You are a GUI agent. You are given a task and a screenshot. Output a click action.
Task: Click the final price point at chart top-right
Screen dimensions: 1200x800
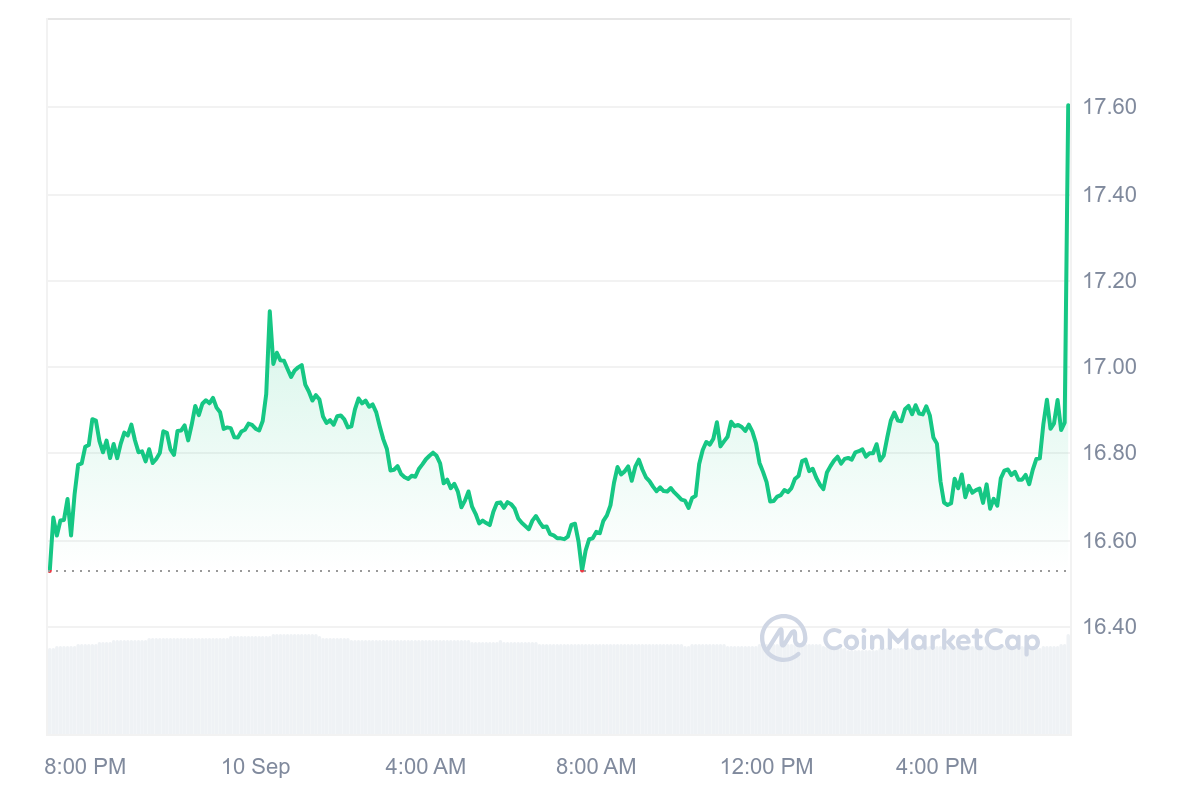point(1068,105)
